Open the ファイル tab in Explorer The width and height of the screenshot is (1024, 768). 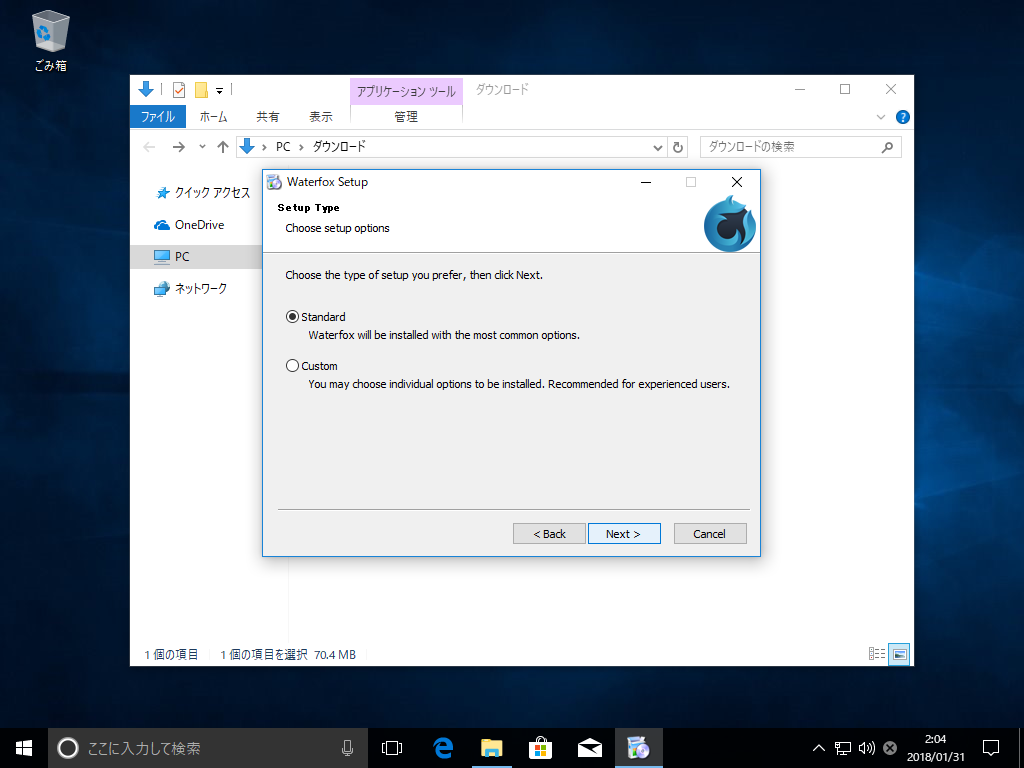(158, 117)
